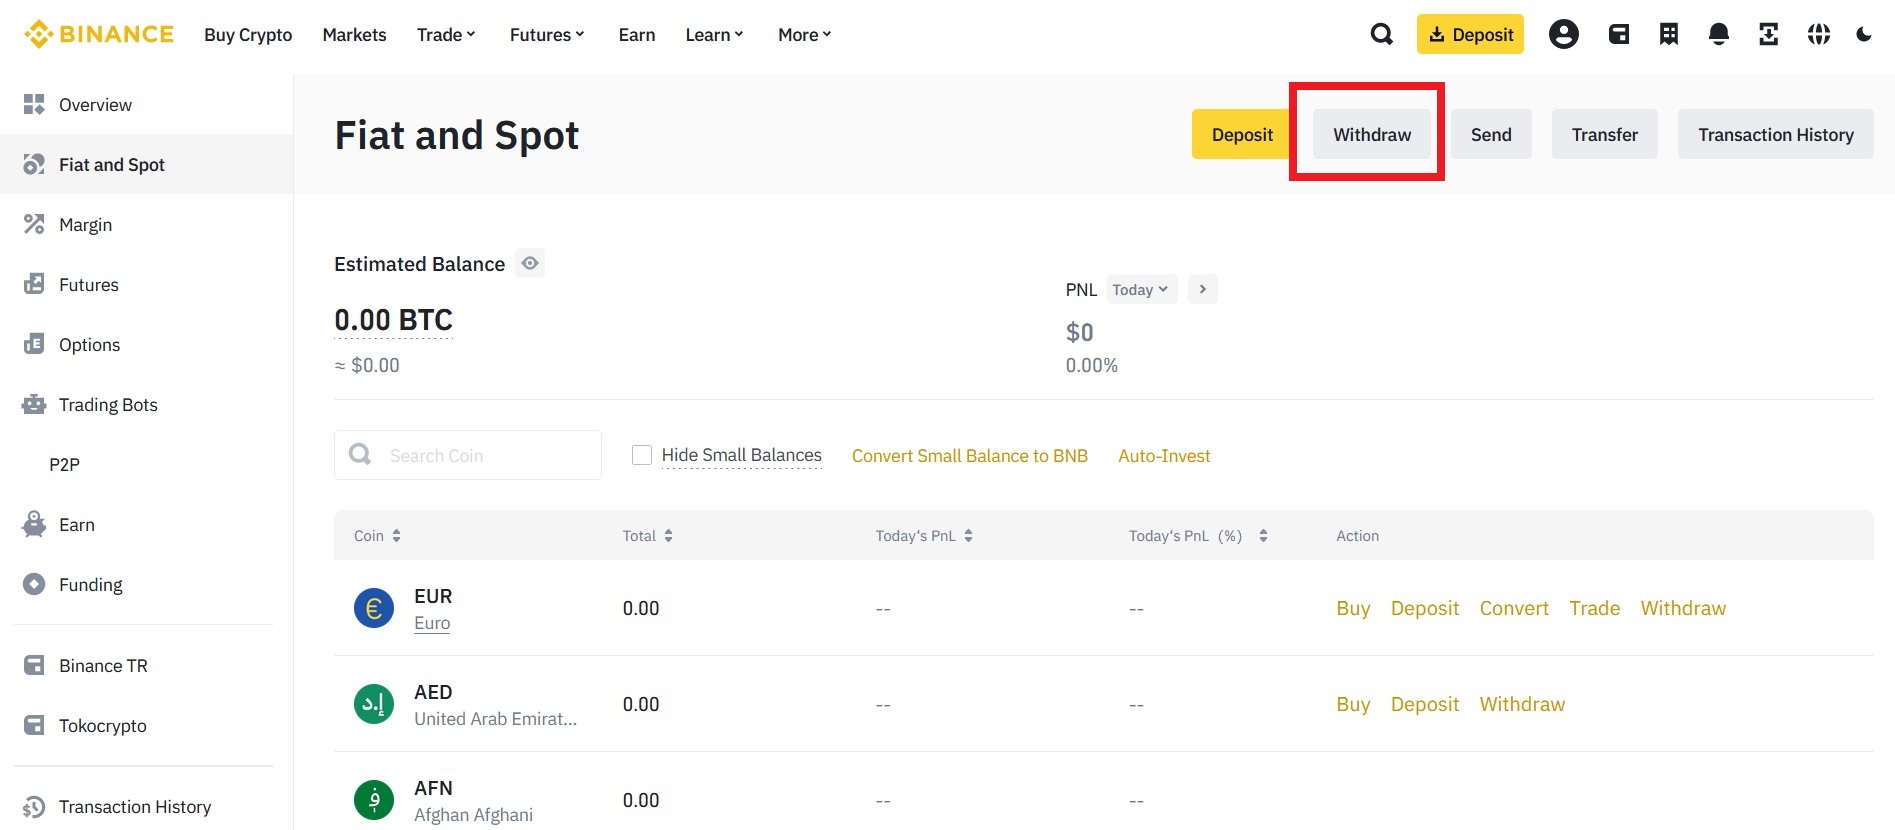Click the Fiat and Spot Deposit button
Viewport: 1895px width, 830px height.
point(1242,134)
